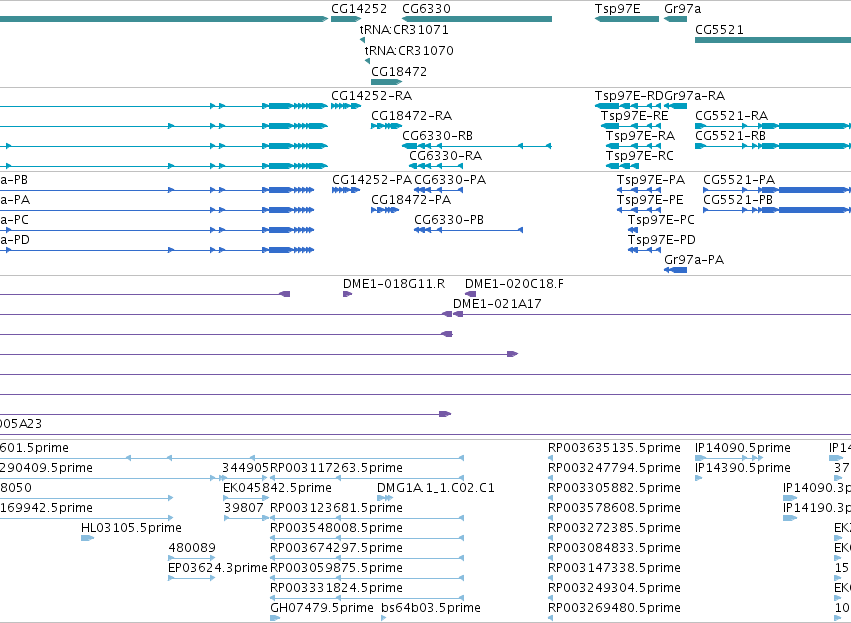Viewport: 851px width, 623px height.
Task: Open the EP03624.3prime EST label
Action: [x=218, y=569]
